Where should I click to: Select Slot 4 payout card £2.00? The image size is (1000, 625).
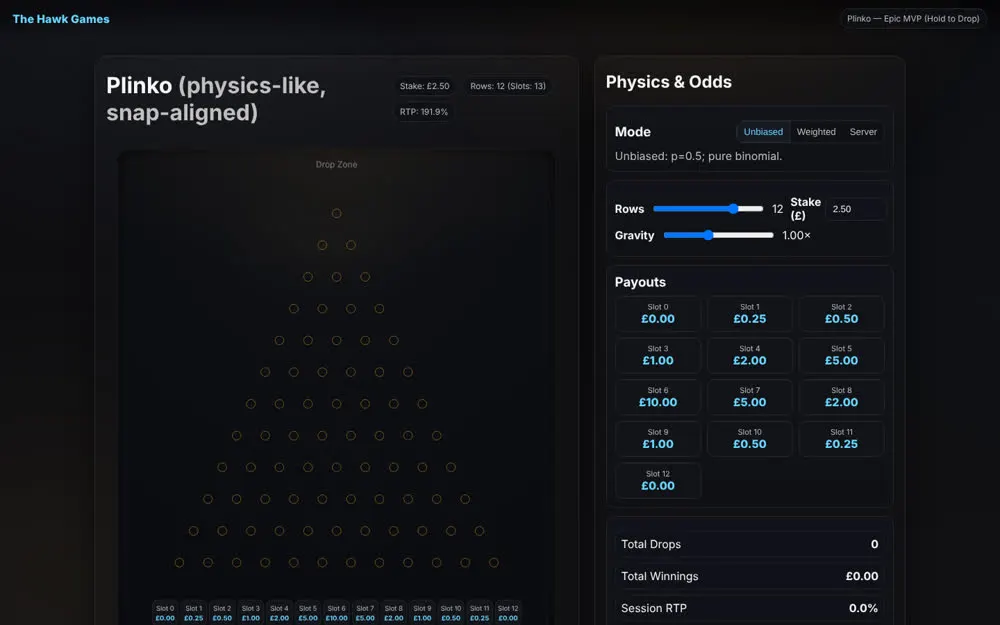tap(749, 355)
